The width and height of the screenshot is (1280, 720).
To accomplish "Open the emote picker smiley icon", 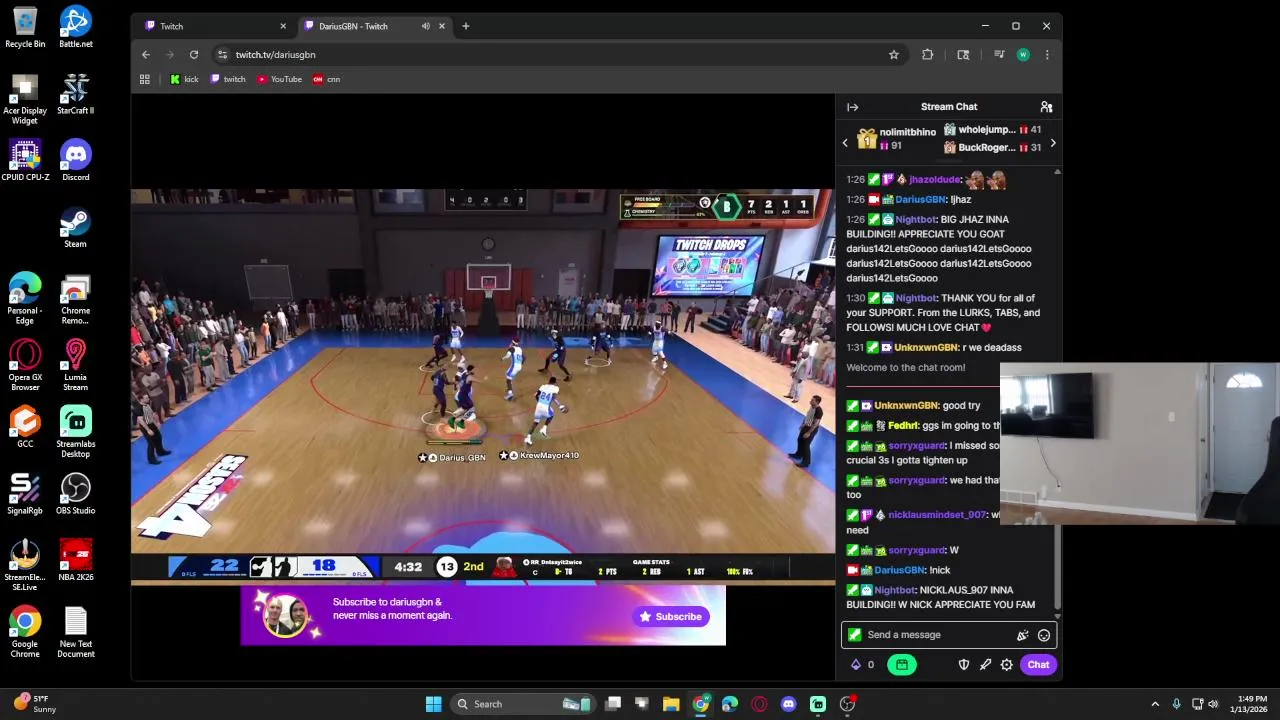I will pos(1044,635).
